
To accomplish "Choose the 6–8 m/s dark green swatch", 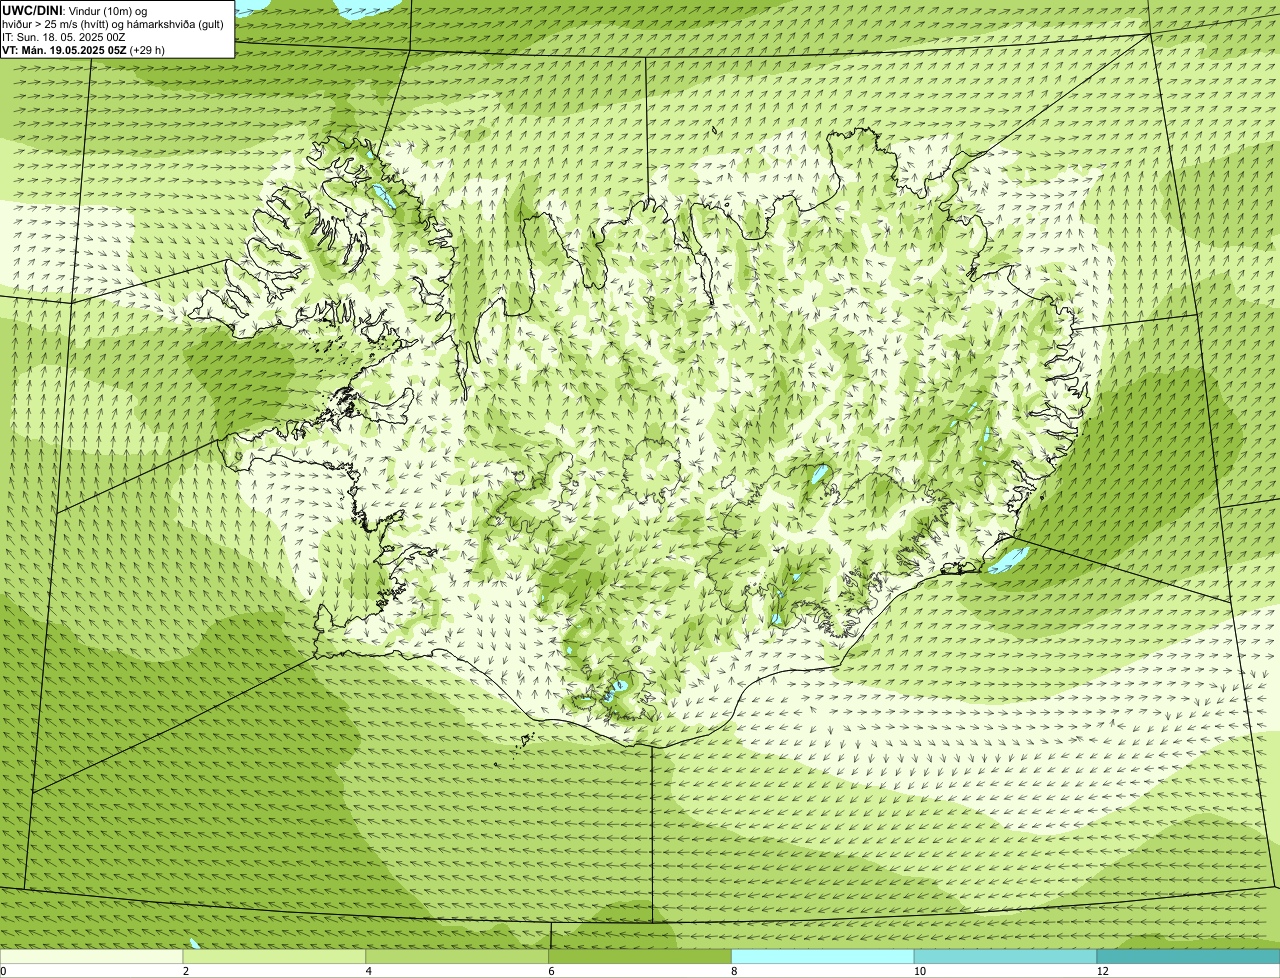I will pyautogui.click(x=640, y=957).
